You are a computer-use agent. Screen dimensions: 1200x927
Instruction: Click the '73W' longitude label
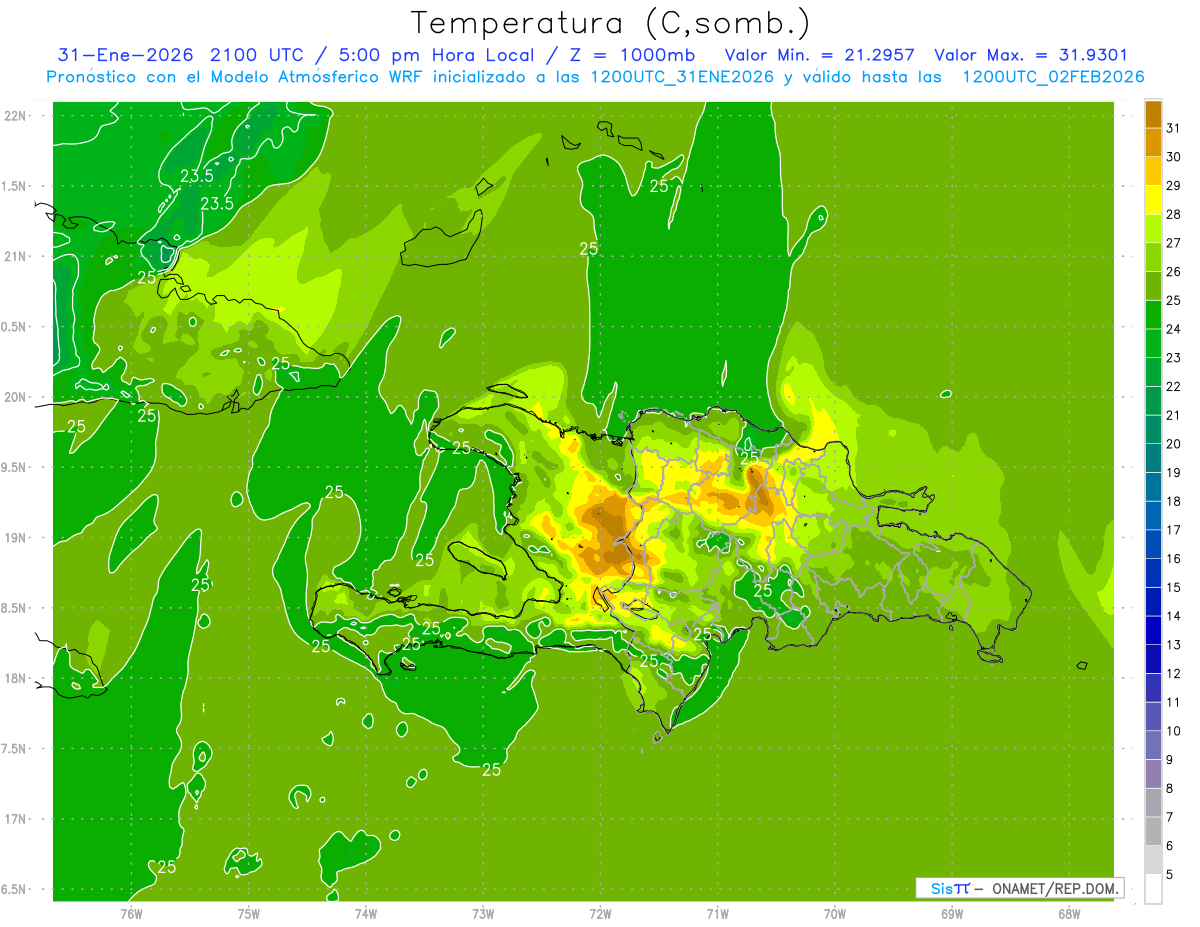483,913
